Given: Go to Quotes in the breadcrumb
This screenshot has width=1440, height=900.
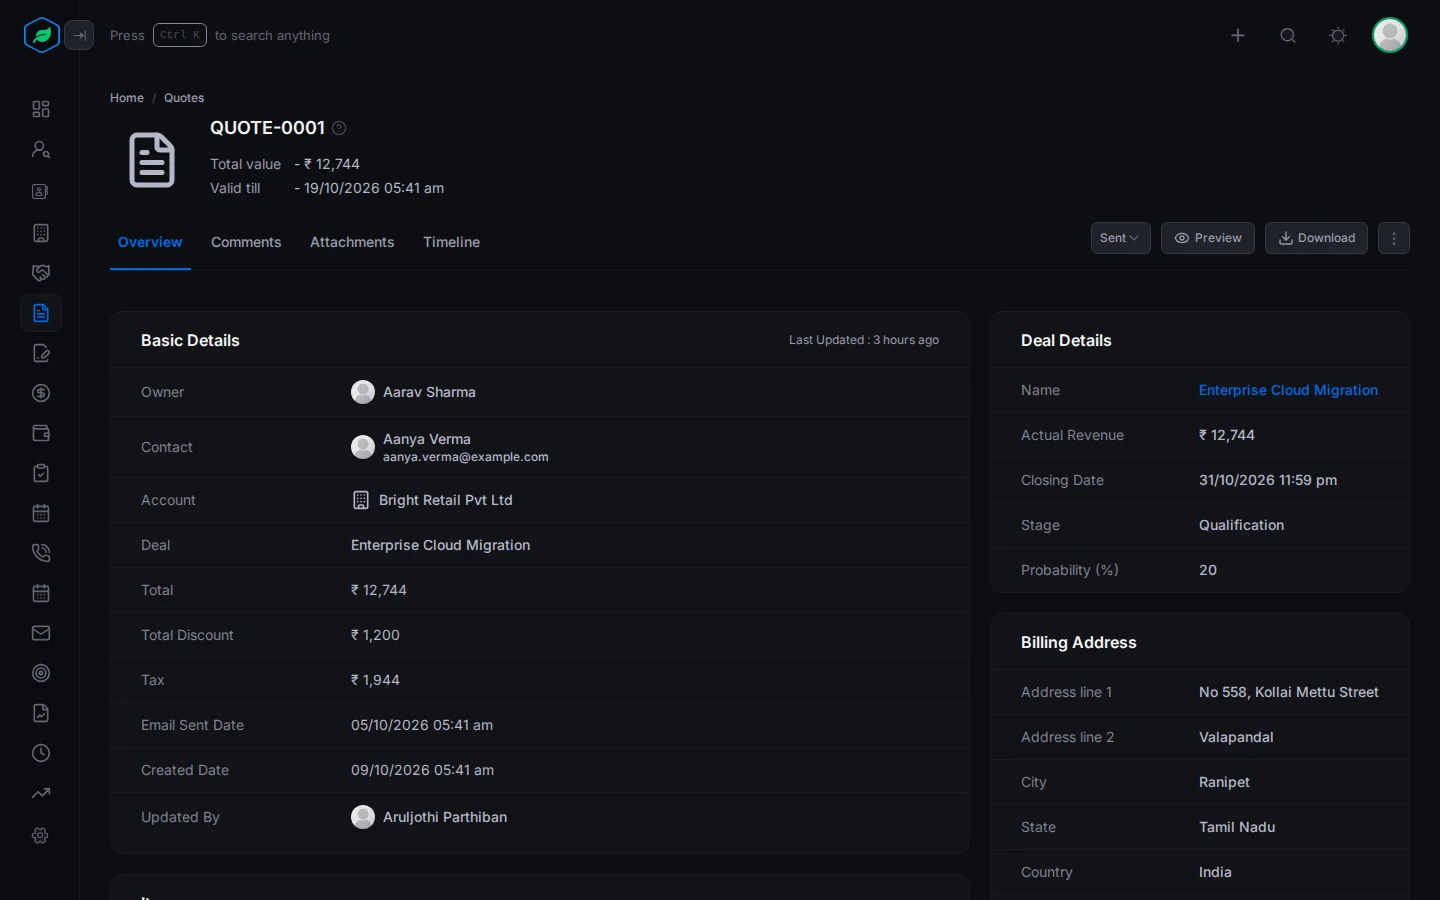Looking at the screenshot, I should (x=184, y=98).
